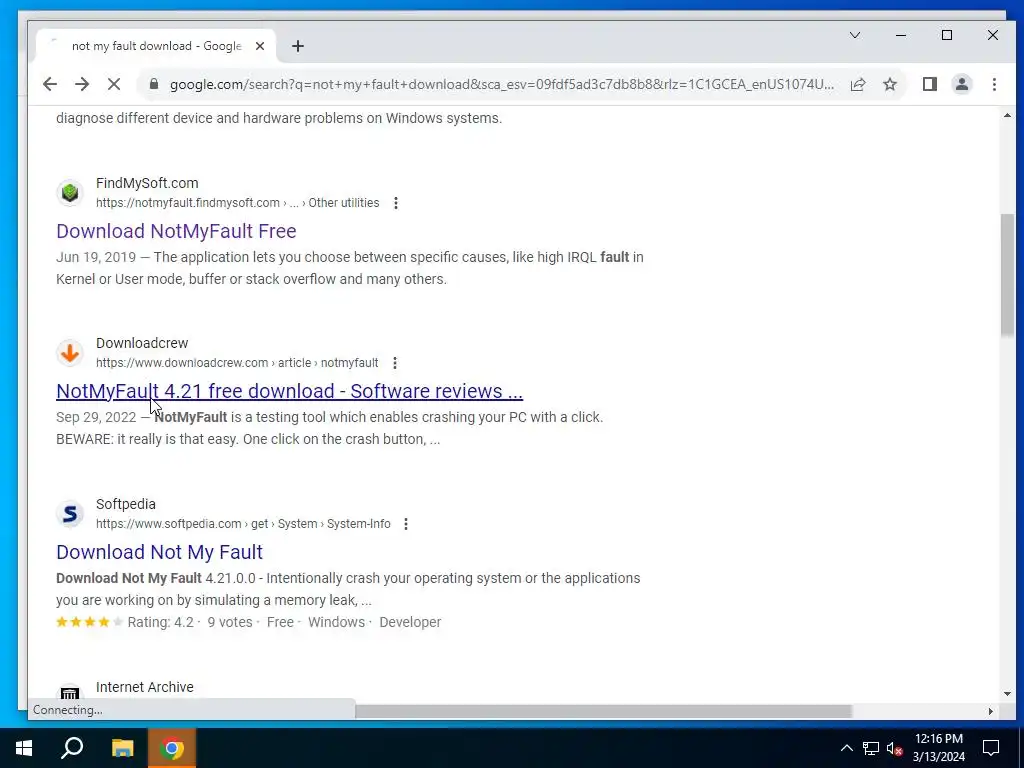The height and width of the screenshot is (768, 1024).
Task: Open the Chrome profile menu
Action: [962, 84]
